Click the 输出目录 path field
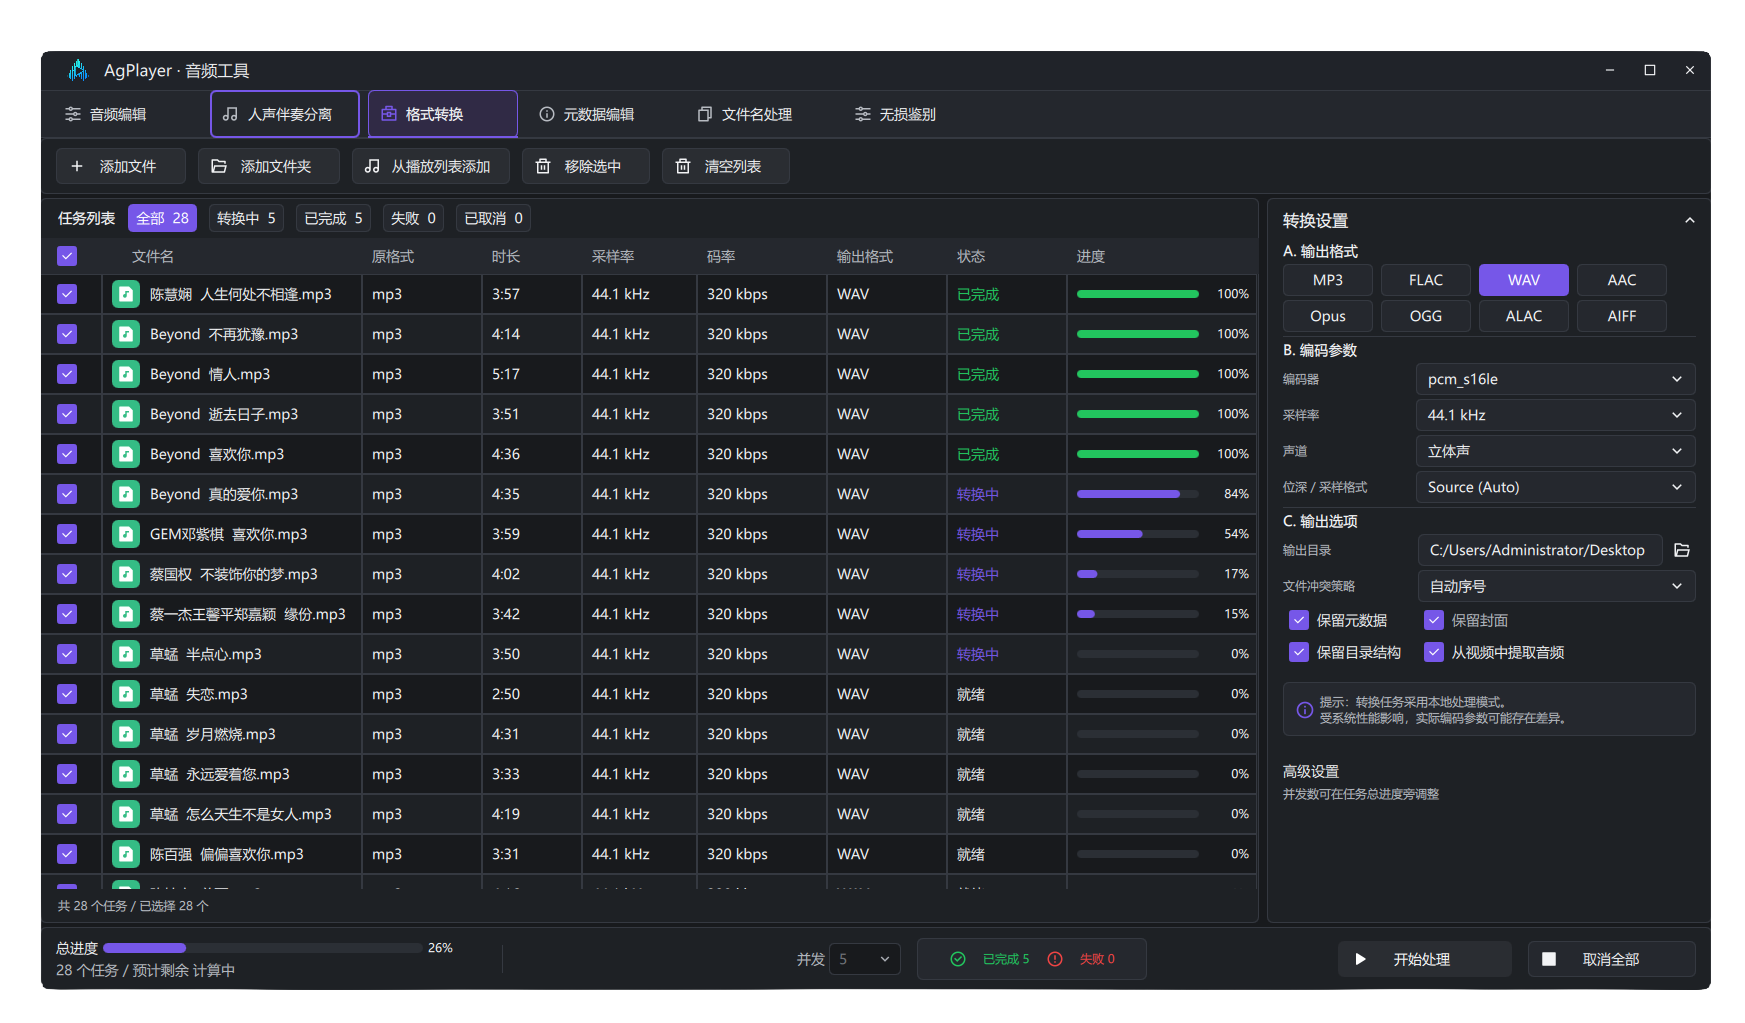1745x1023 pixels. click(1539, 550)
